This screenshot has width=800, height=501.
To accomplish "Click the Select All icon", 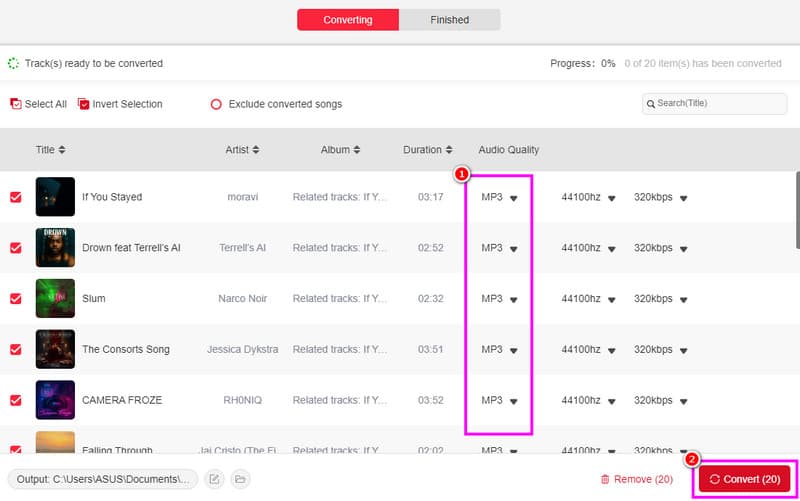I will coord(16,104).
